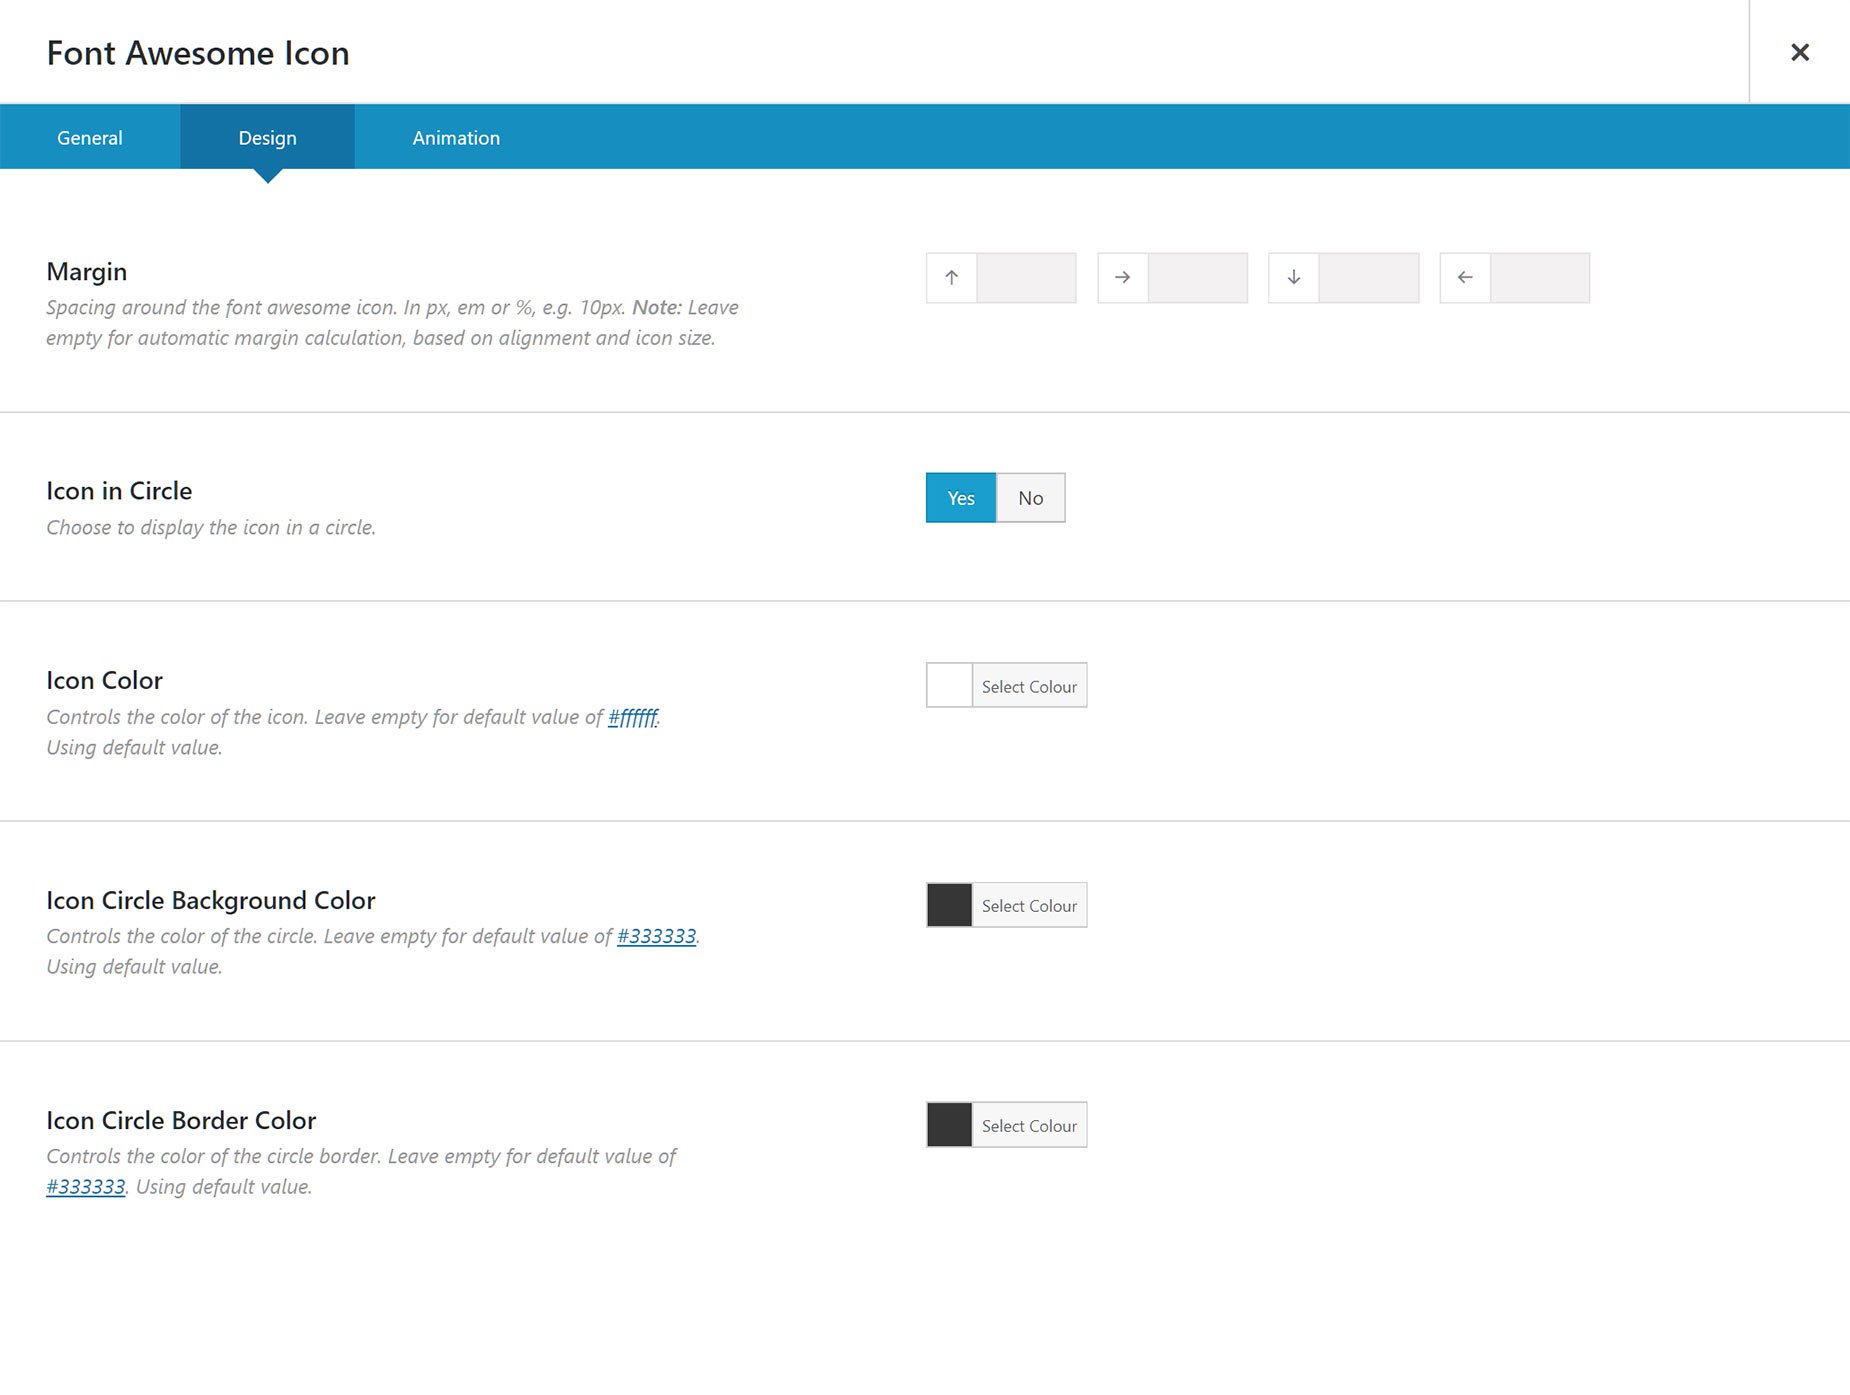Click the Font Awesome Icon dialog title

[198, 53]
